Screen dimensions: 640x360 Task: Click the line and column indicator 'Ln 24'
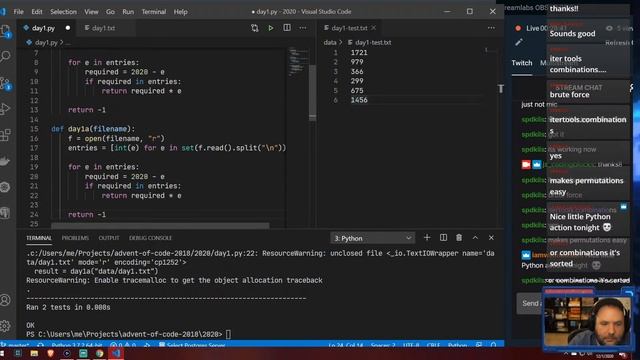click(x=345, y=345)
